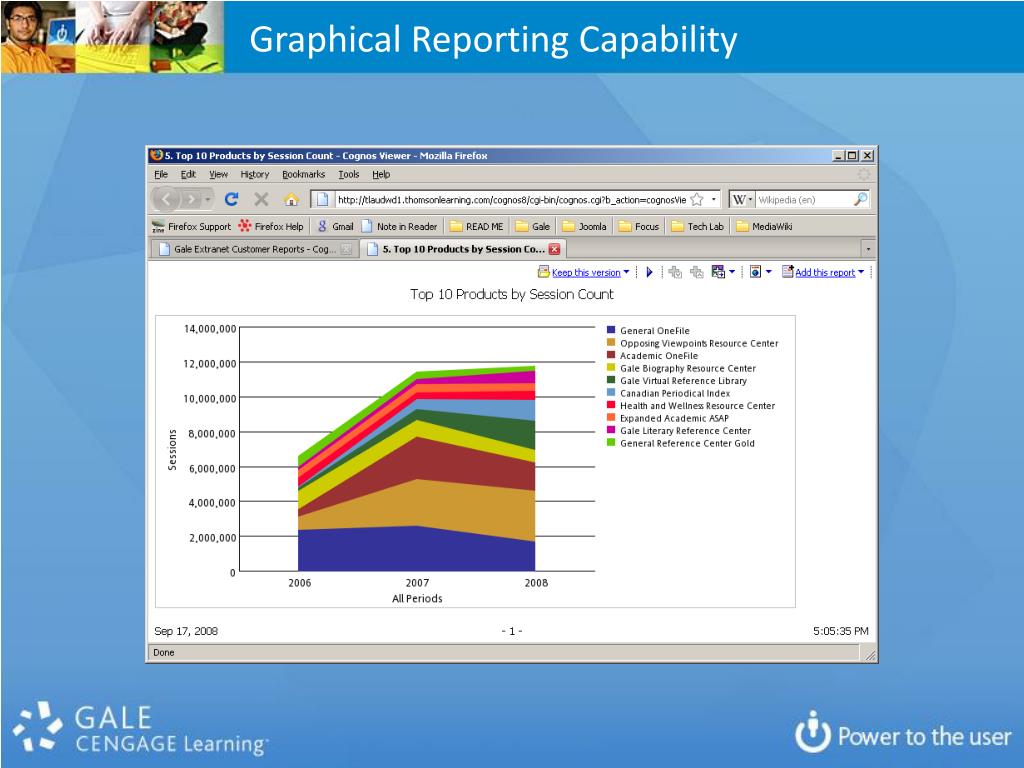
Task: Click the General OneFile legend swatch
Action: point(611,330)
